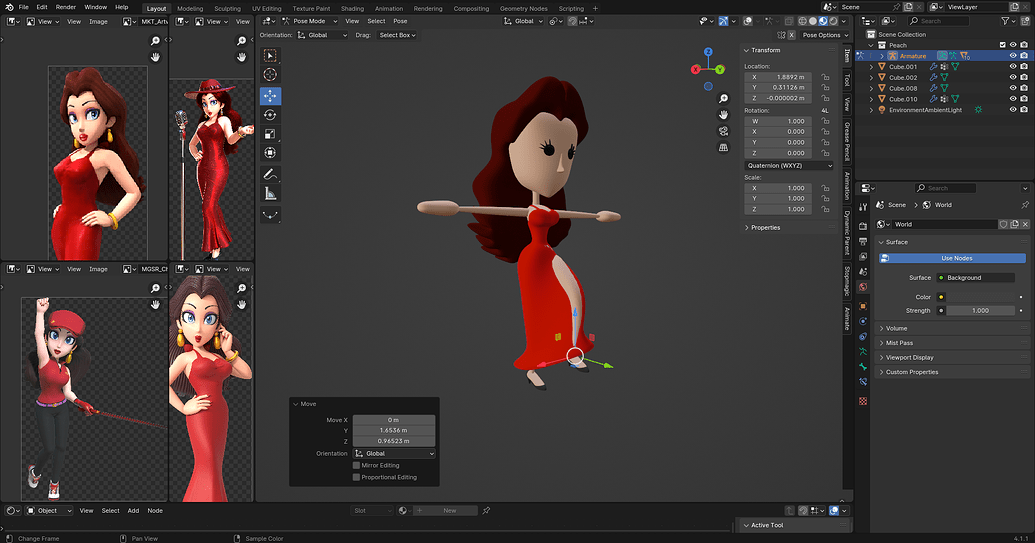
Task: Toggle pin icon in properties breadcrumb
Action: pos(1024,205)
